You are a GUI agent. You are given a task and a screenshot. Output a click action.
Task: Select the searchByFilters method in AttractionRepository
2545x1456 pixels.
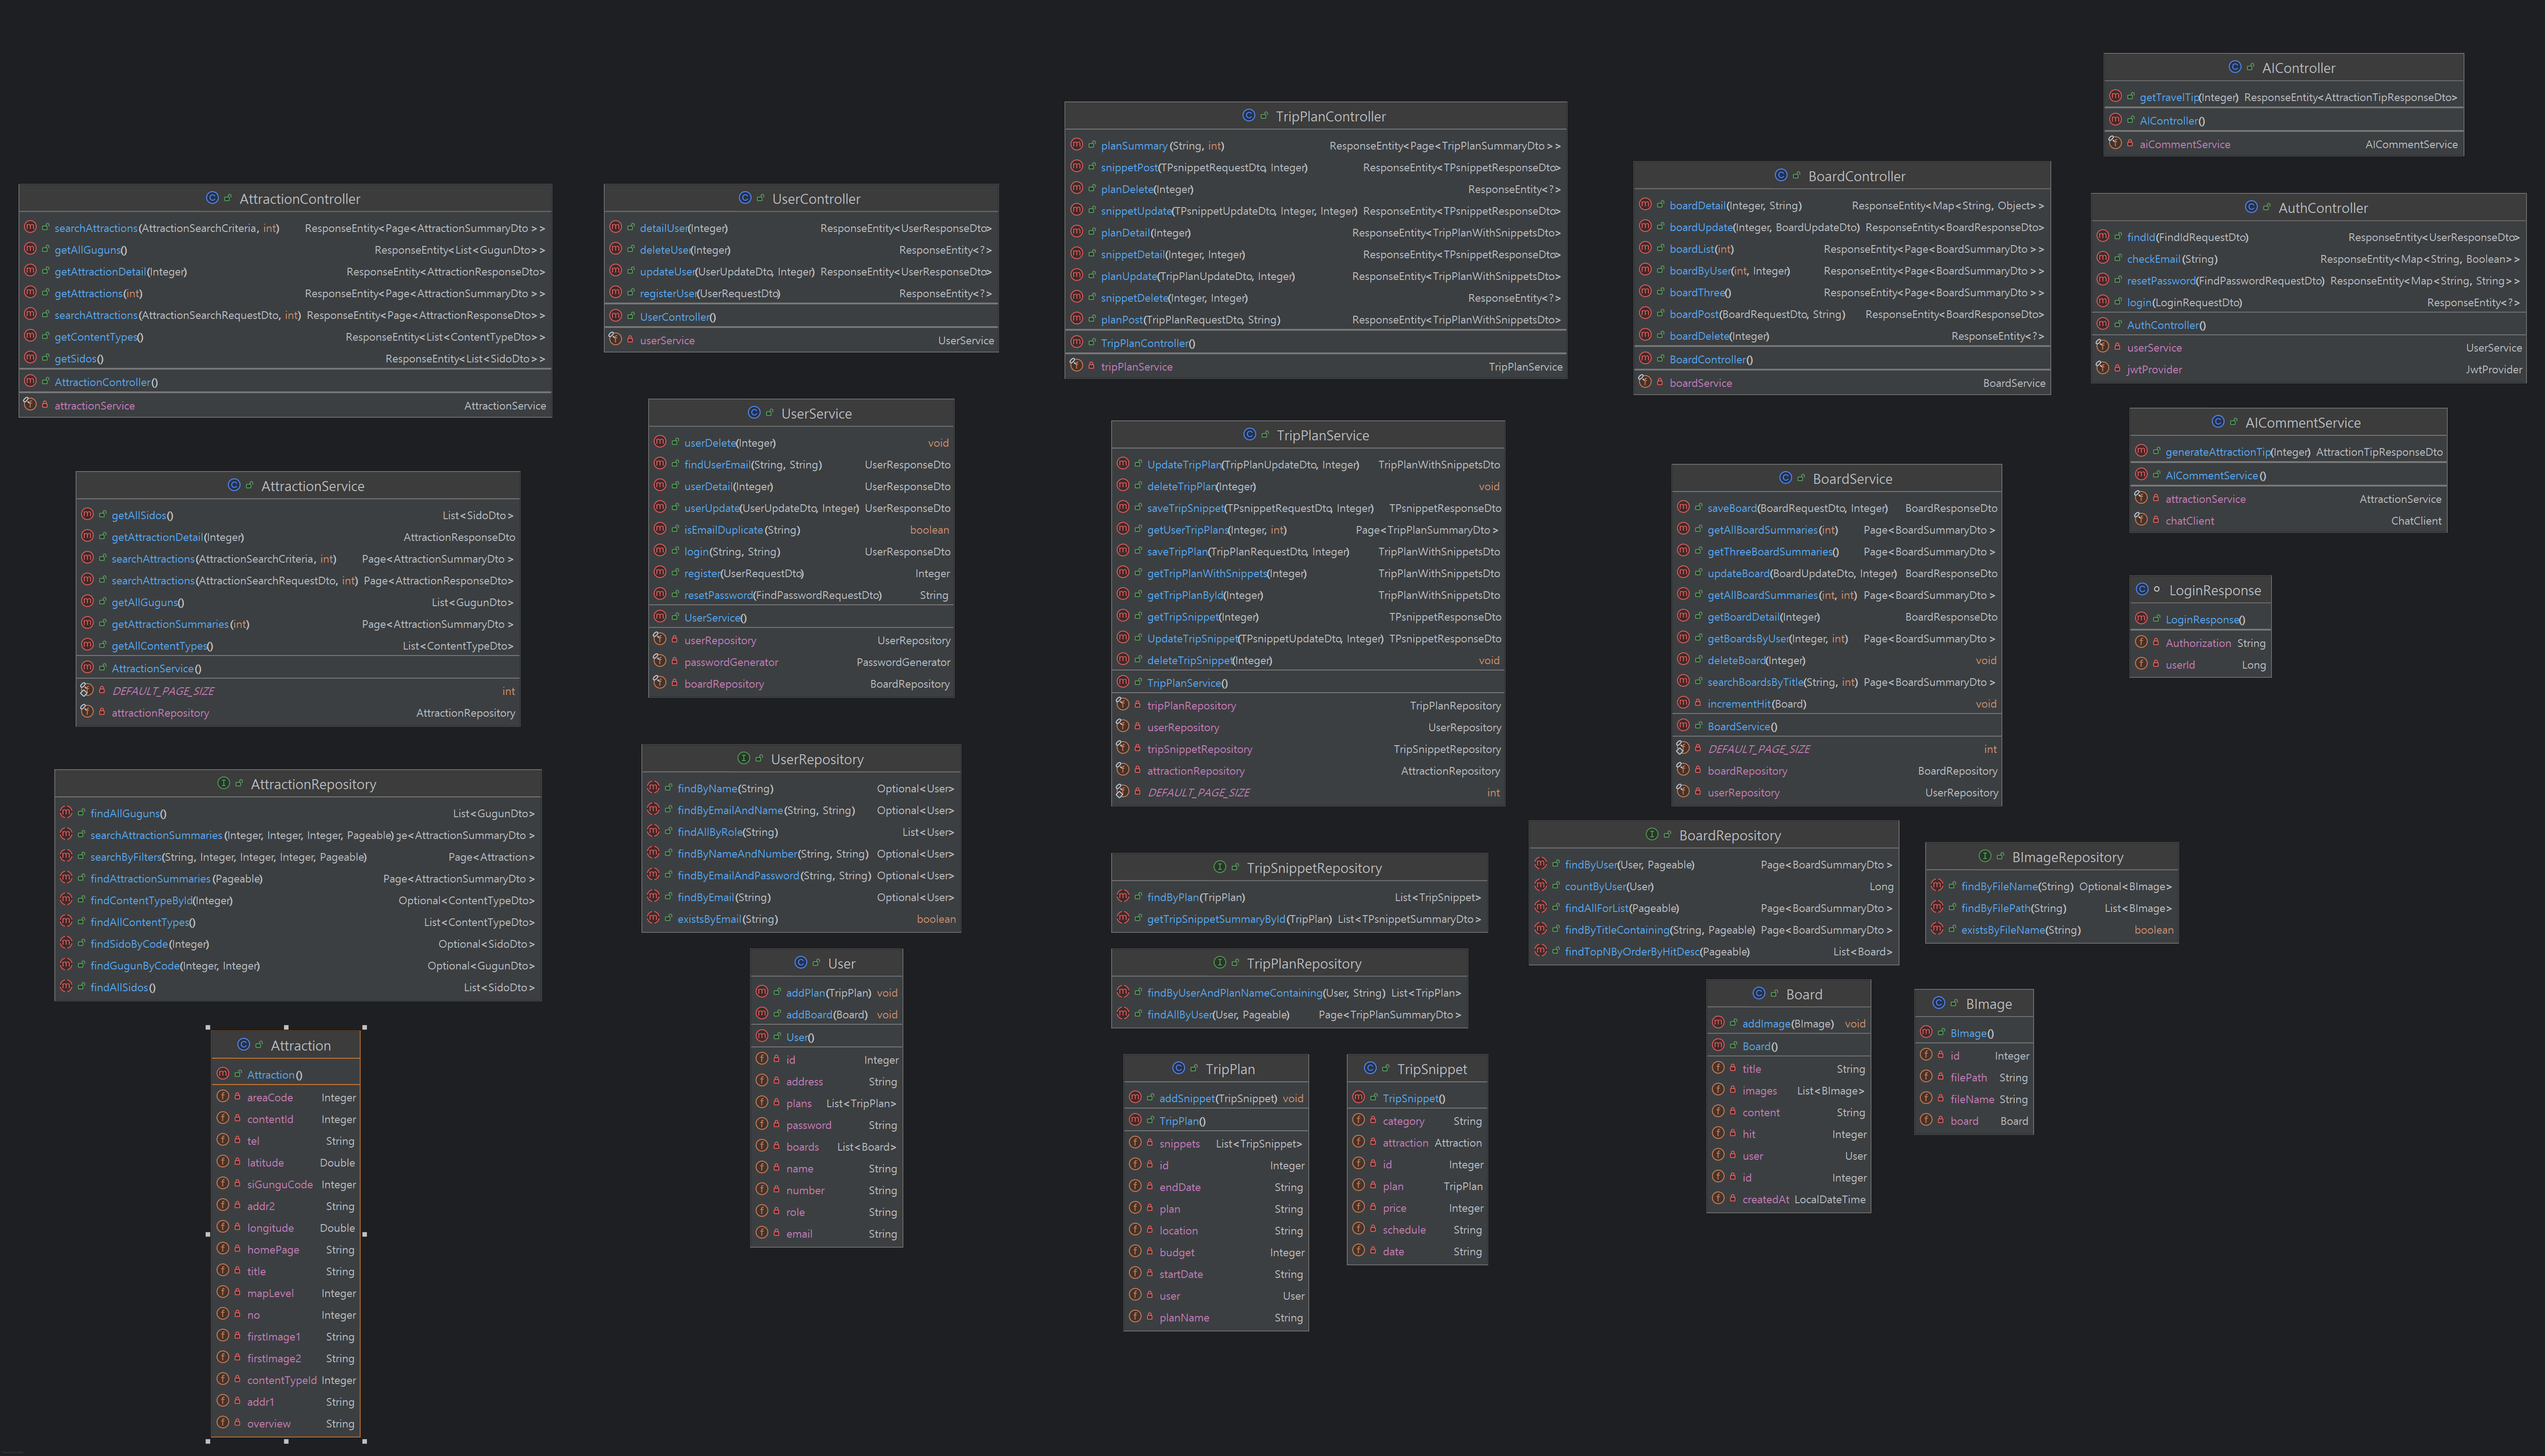pos(298,857)
